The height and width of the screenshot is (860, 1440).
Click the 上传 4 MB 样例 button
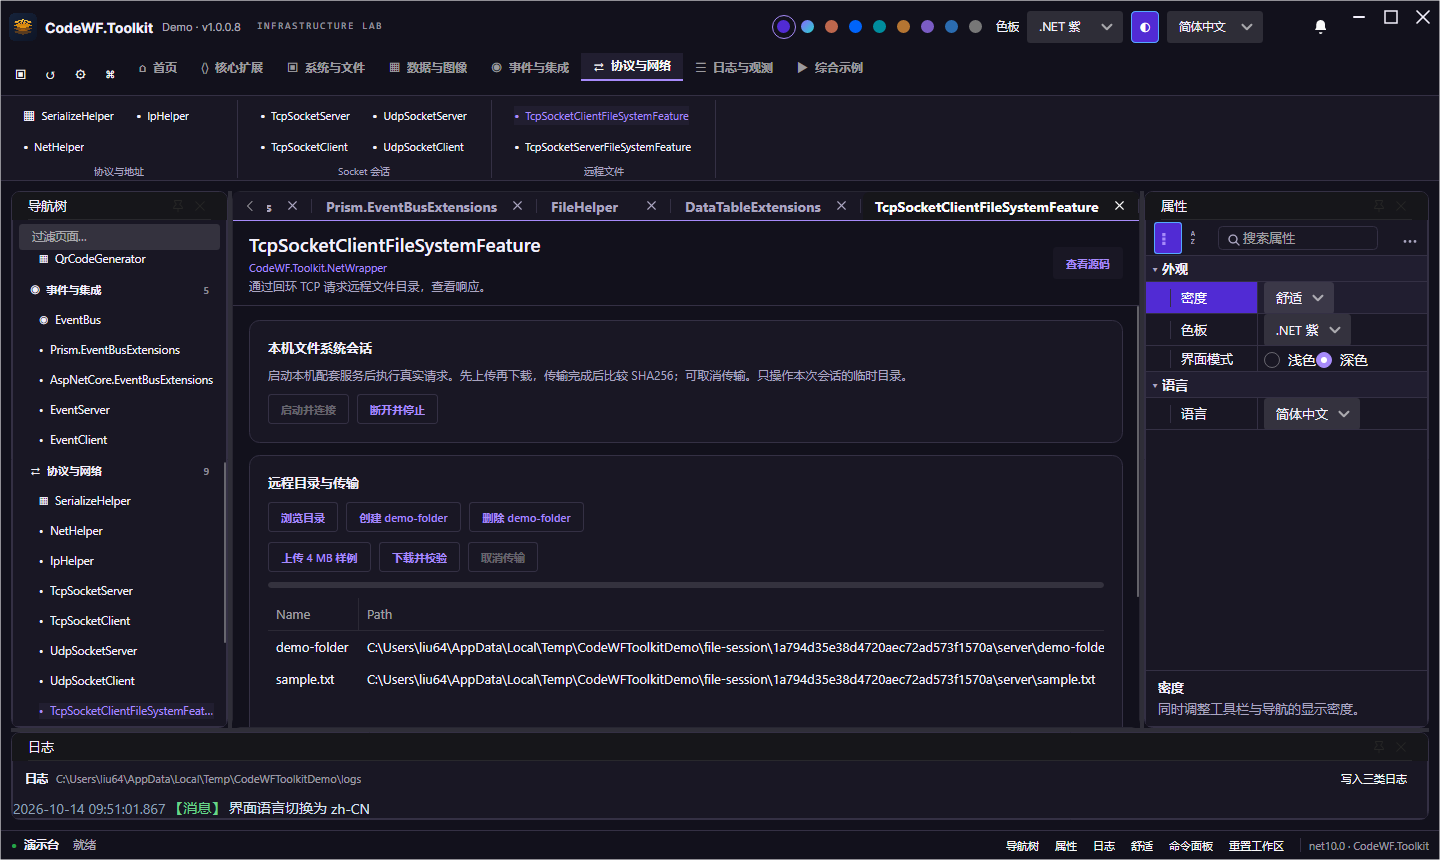coord(319,558)
